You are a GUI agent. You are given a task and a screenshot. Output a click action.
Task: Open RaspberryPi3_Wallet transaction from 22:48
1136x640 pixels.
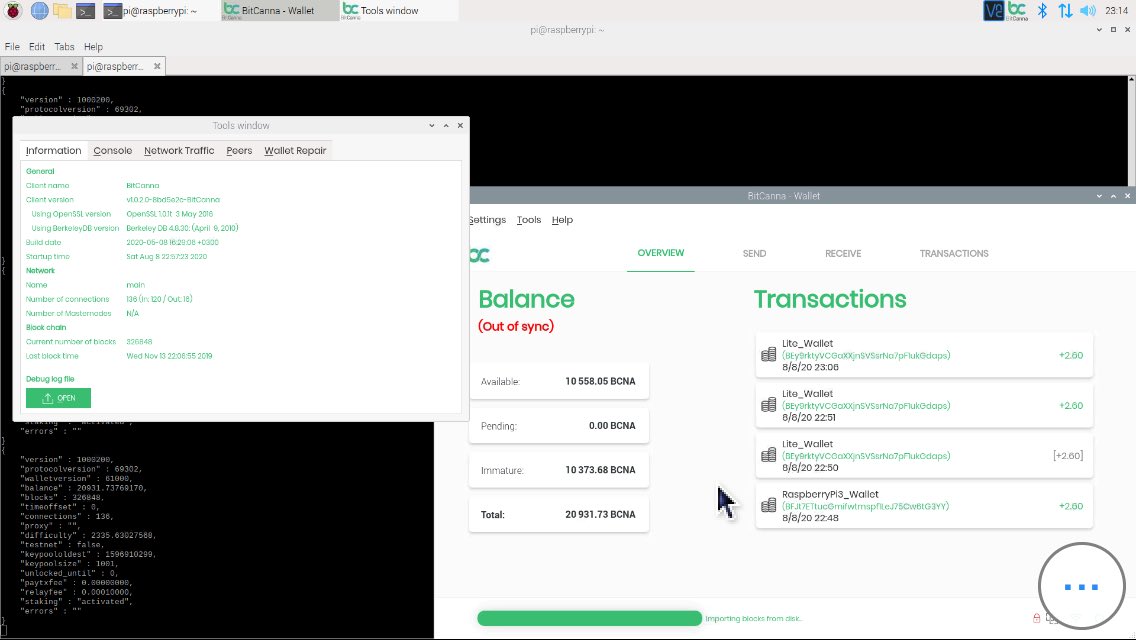click(x=924, y=506)
